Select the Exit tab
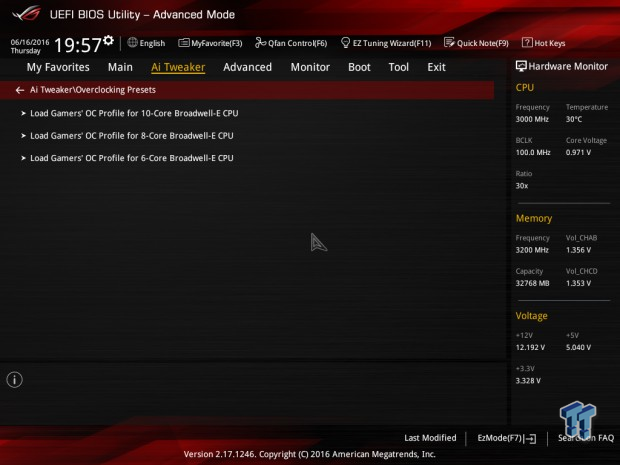The width and height of the screenshot is (620, 465). click(x=437, y=67)
